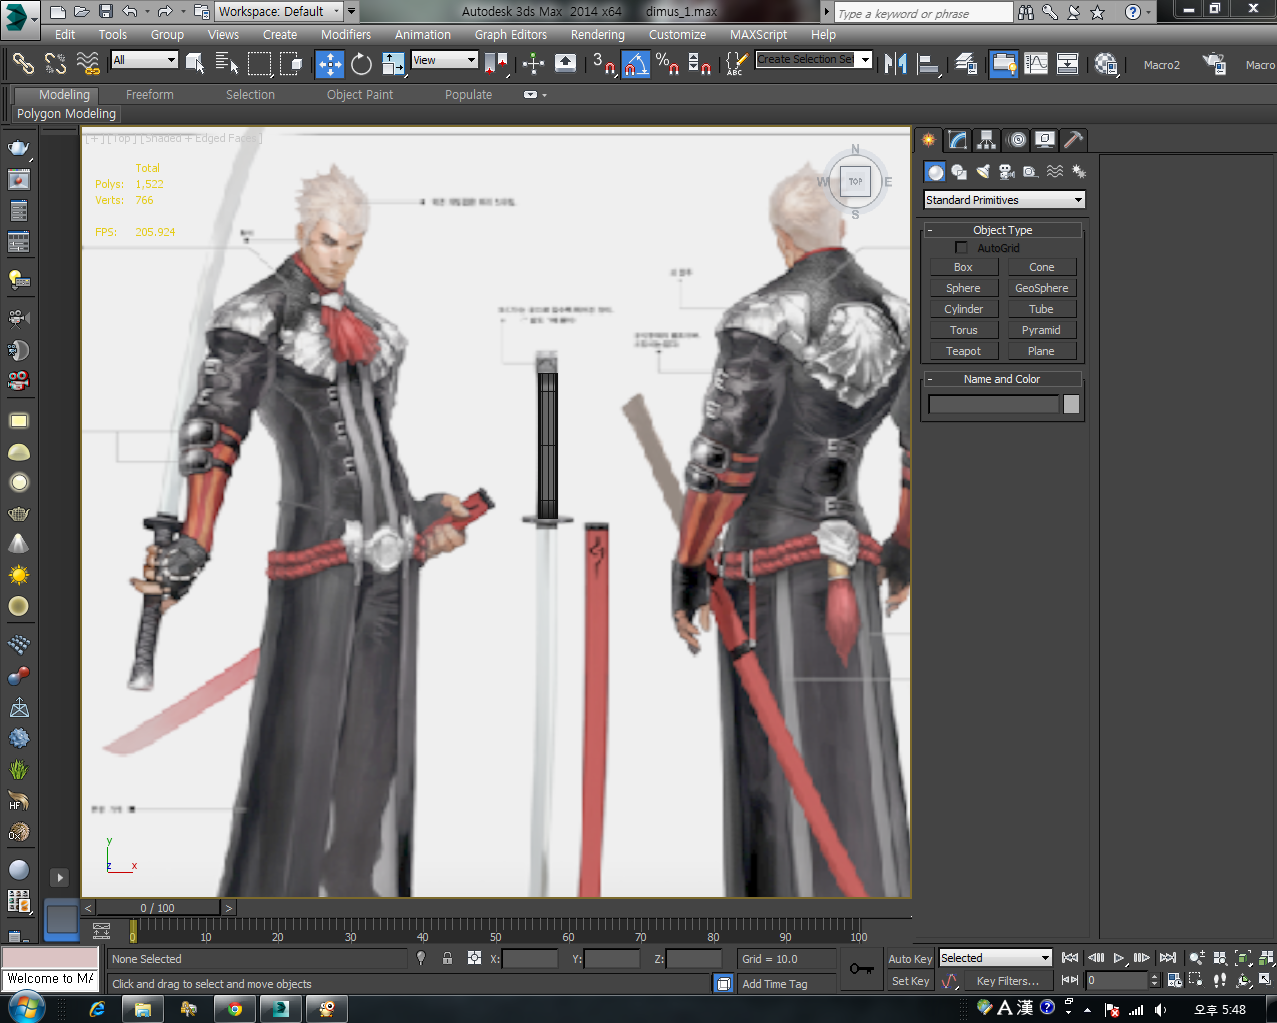Click the Teapot primitive button
The height and width of the screenshot is (1023, 1277).
963,351
